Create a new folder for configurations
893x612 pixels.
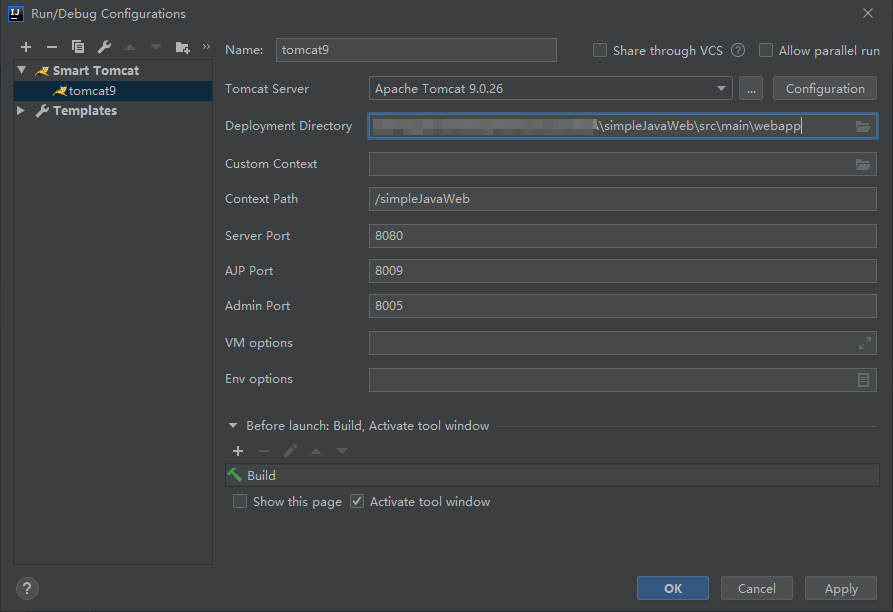(x=182, y=46)
